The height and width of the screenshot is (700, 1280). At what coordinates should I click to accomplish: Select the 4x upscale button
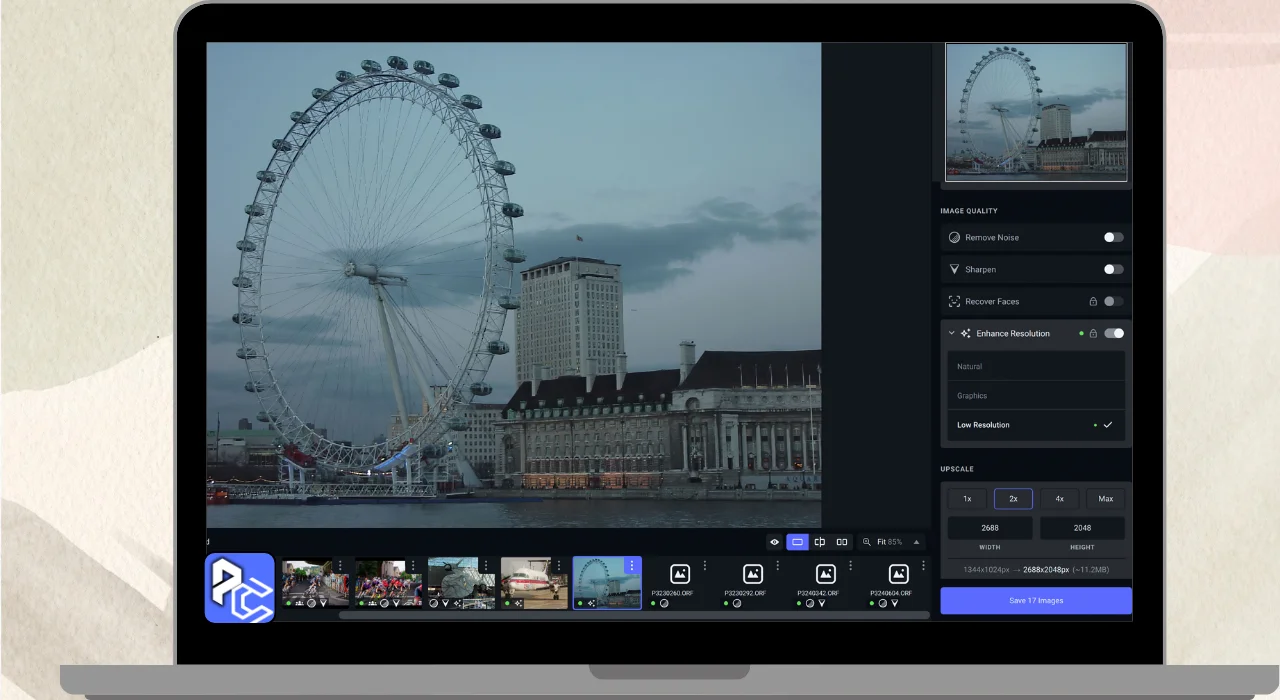[x=1059, y=498]
